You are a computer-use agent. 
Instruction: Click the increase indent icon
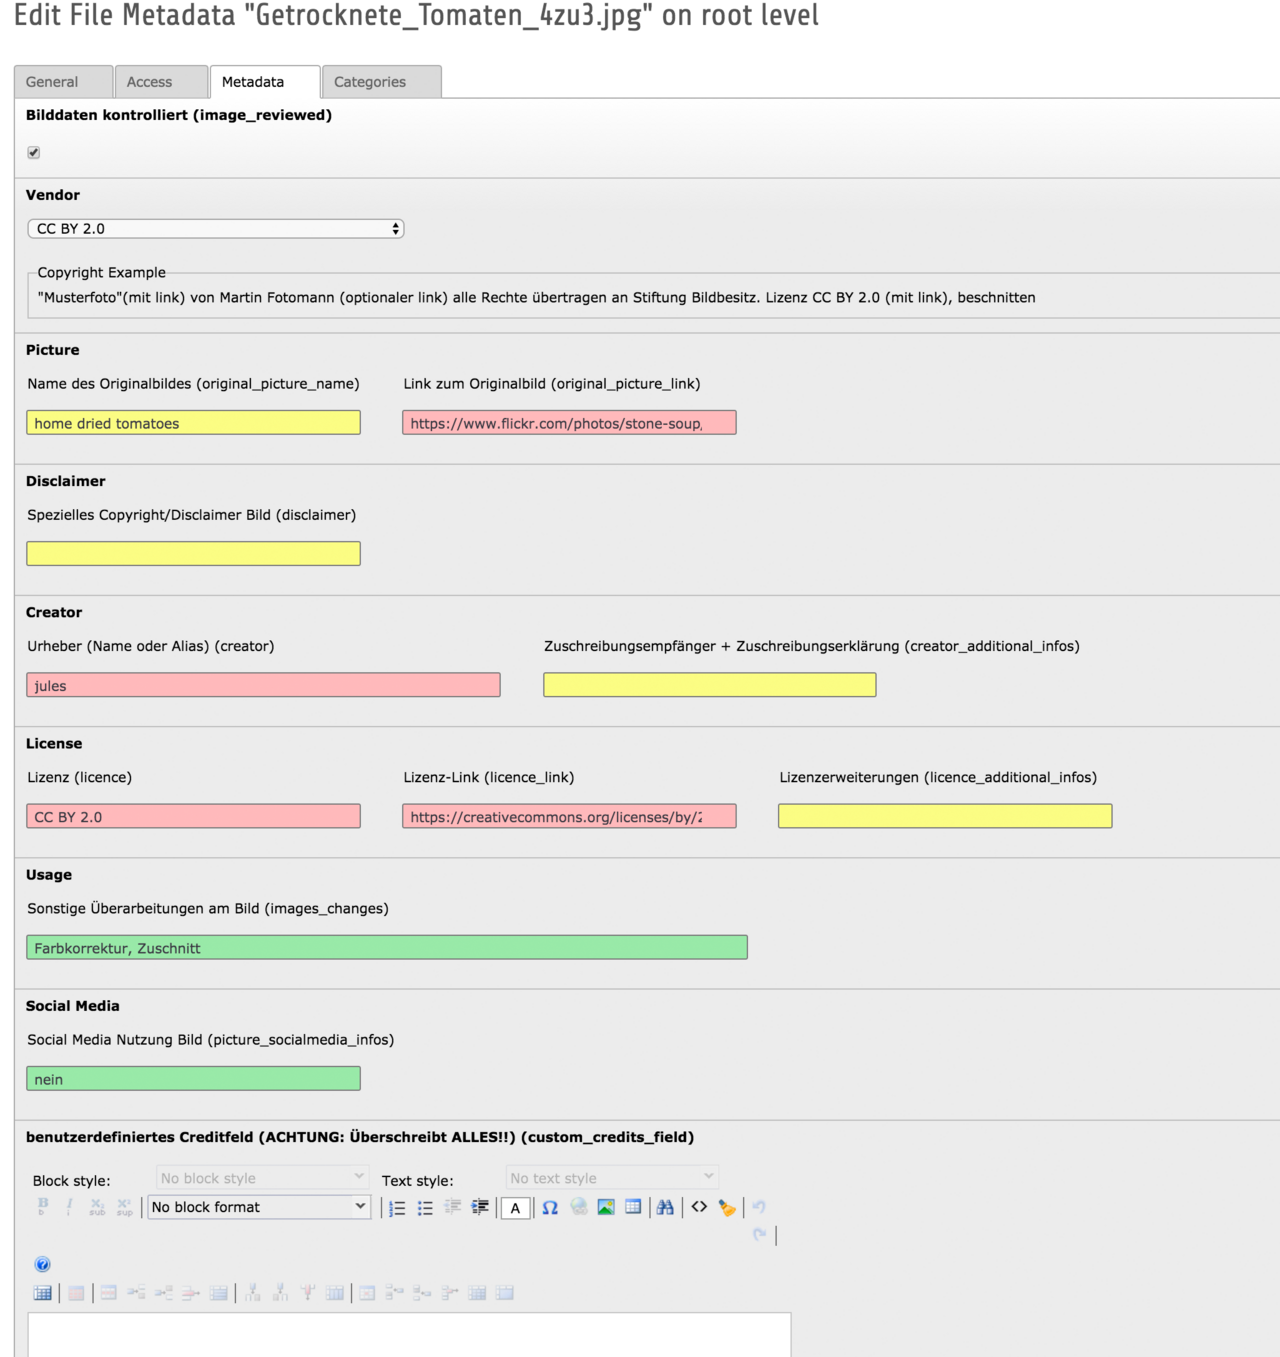[x=481, y=1207]
